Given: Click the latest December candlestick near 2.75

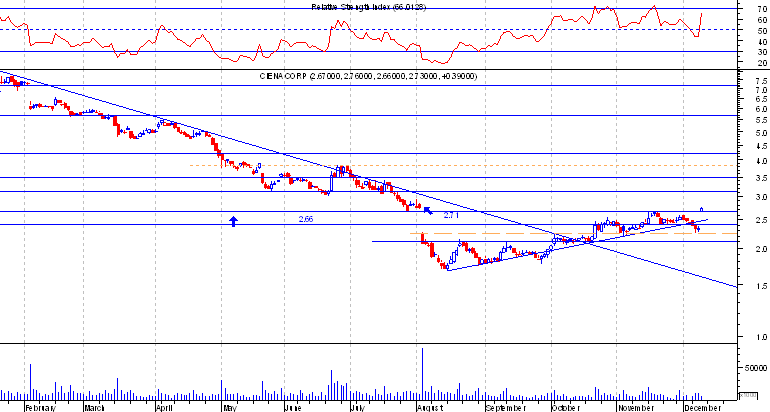Looking at the screenshot, I should 702,210.
